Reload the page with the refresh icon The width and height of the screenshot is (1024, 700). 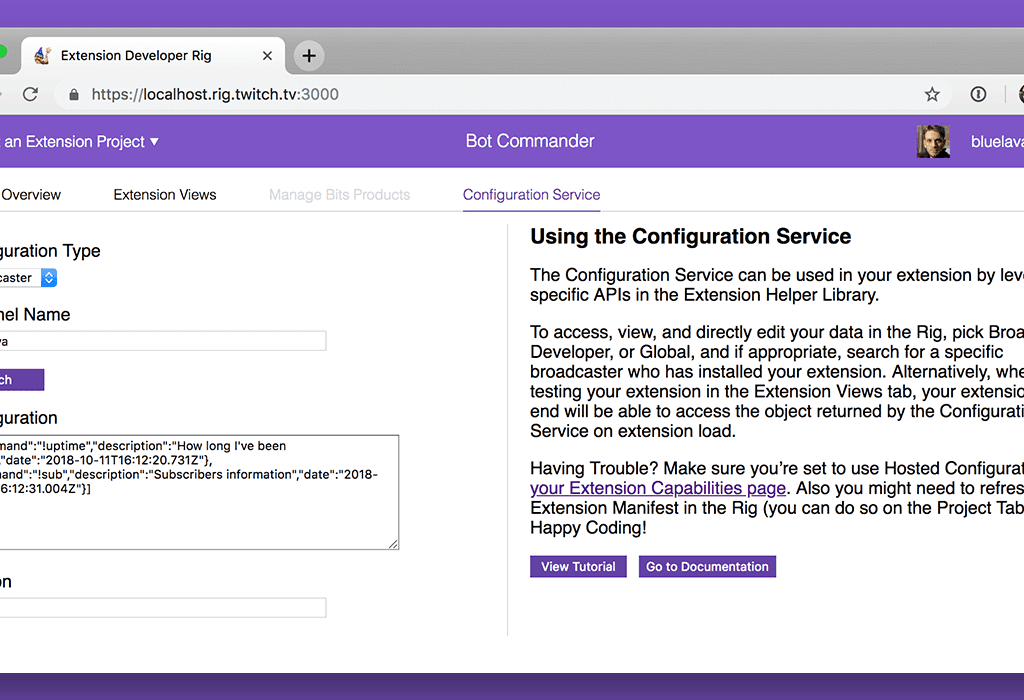30,94
